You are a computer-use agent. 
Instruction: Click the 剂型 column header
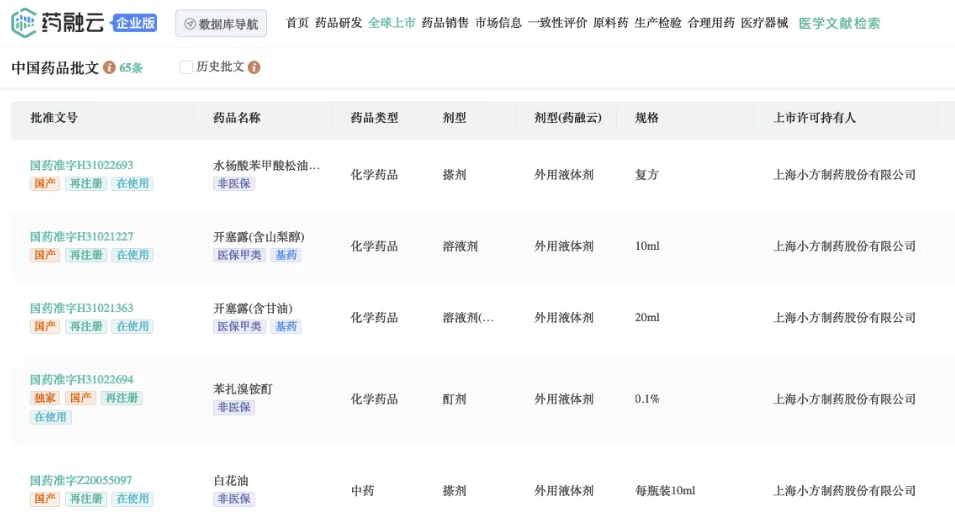click(x=454, y=118)
